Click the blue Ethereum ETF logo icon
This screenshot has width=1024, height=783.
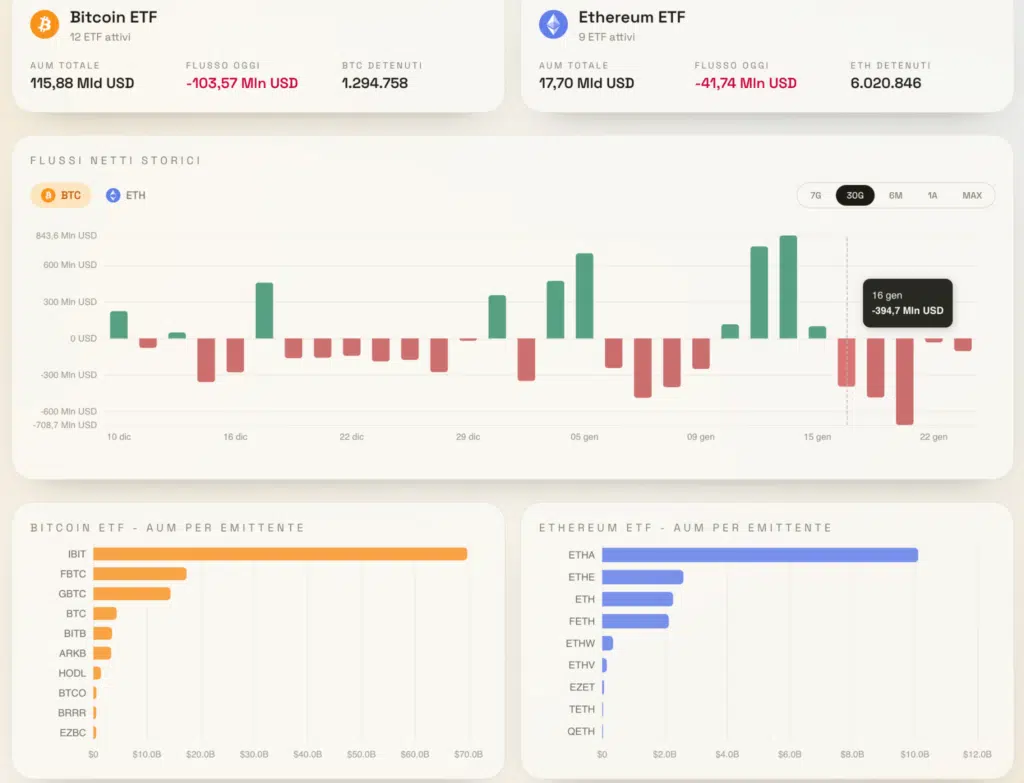point(553,24)
